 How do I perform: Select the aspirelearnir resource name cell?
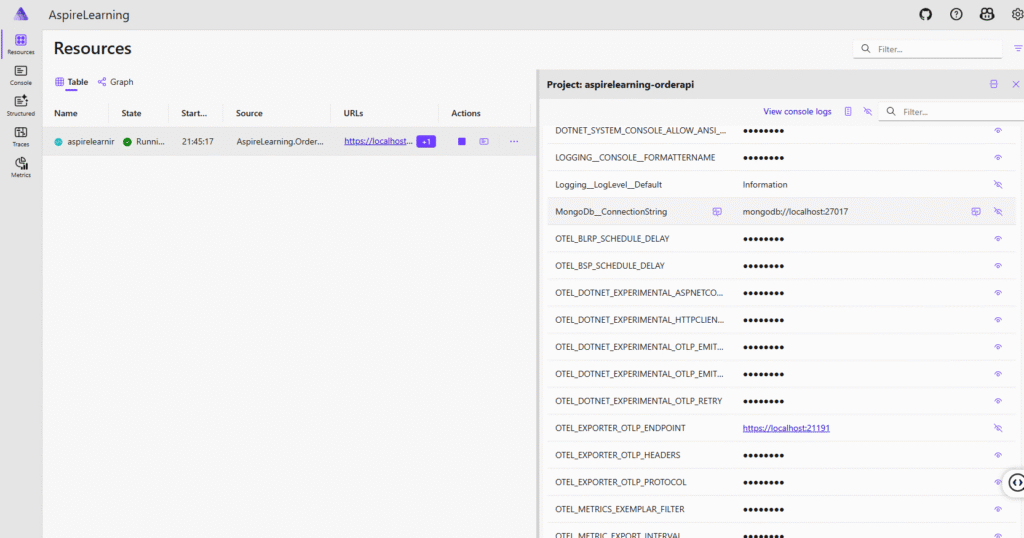coord(91,142)
